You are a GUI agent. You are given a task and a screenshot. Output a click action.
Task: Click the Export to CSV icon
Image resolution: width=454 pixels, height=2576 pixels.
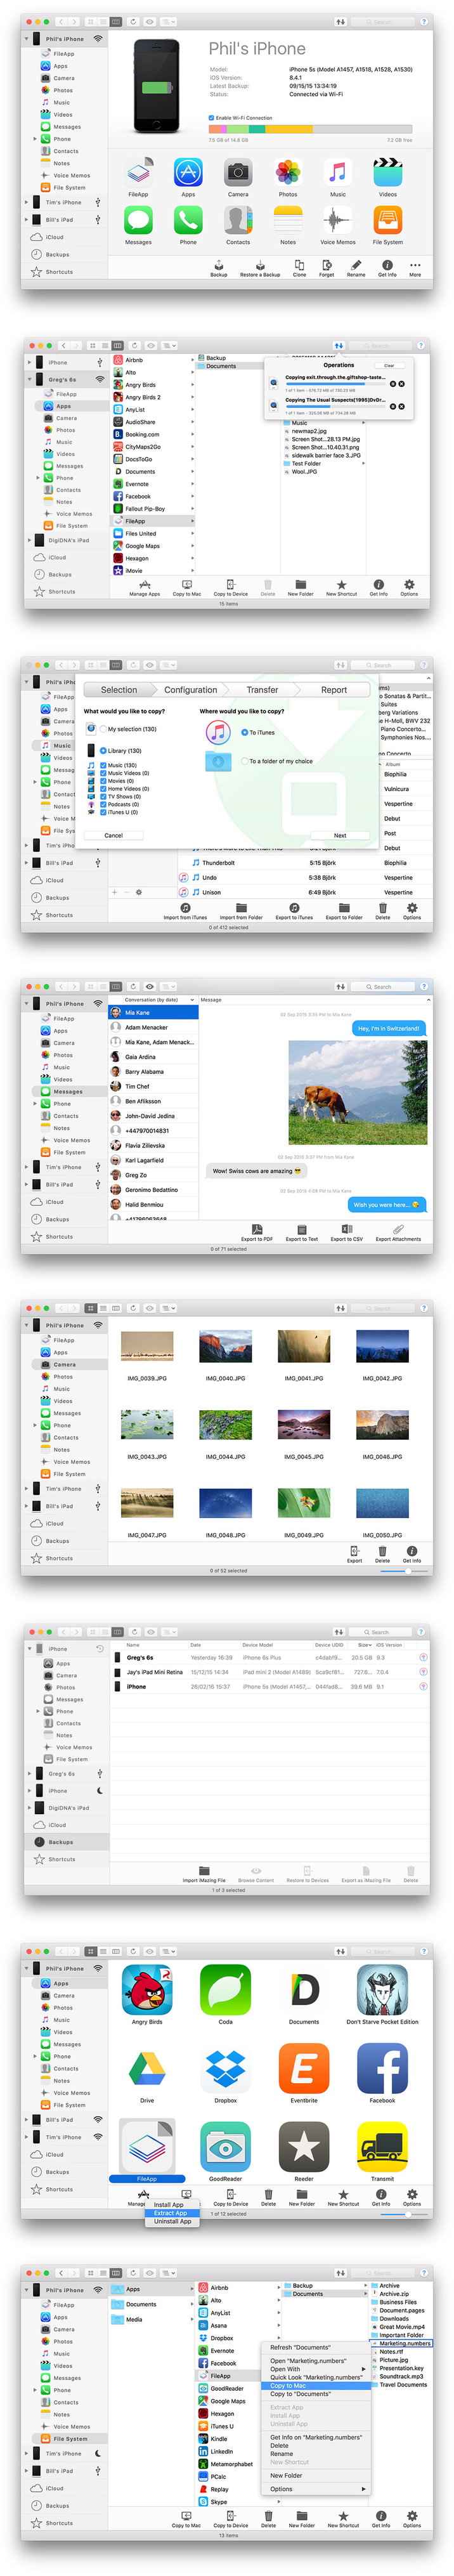[346, 1229]
